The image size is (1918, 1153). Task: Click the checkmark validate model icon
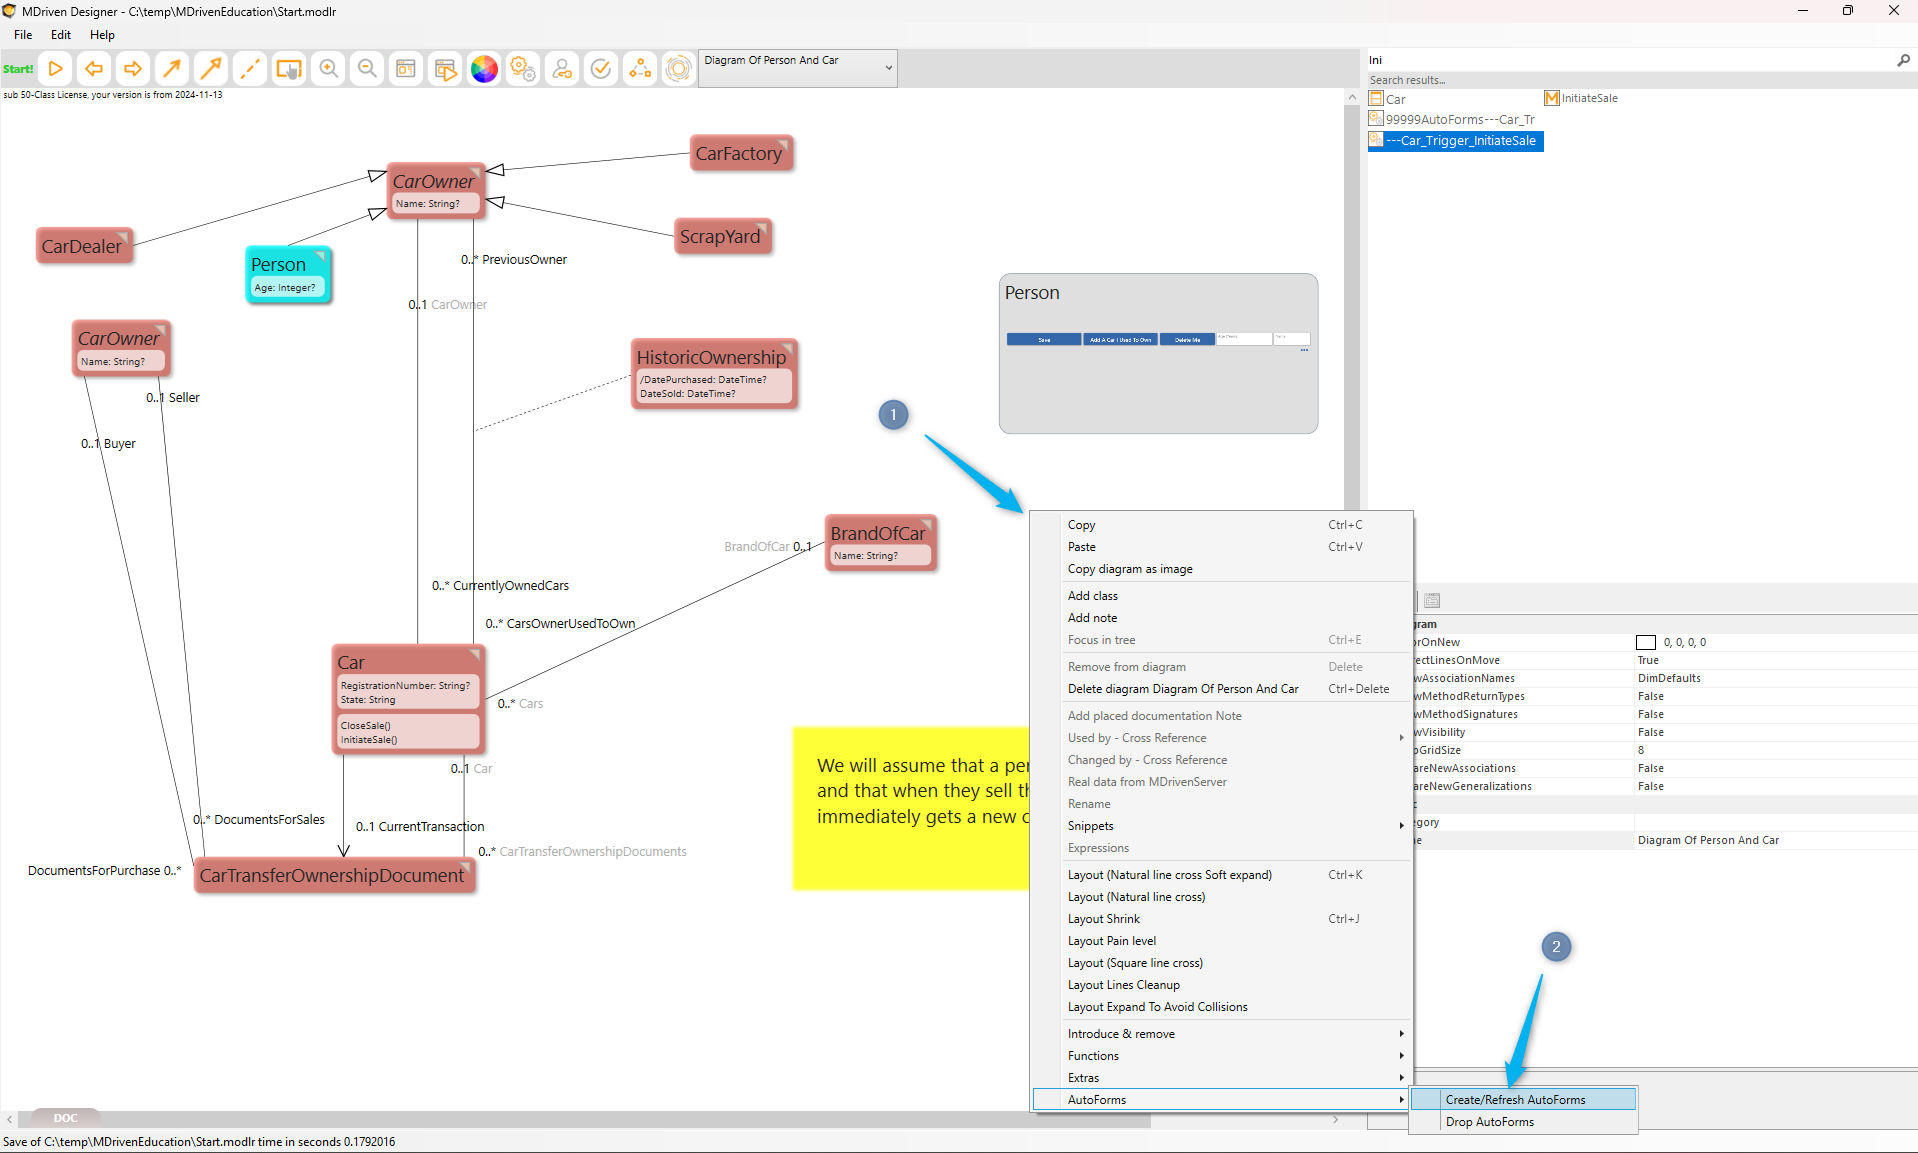pyautogui.click(x=601, y=69)
